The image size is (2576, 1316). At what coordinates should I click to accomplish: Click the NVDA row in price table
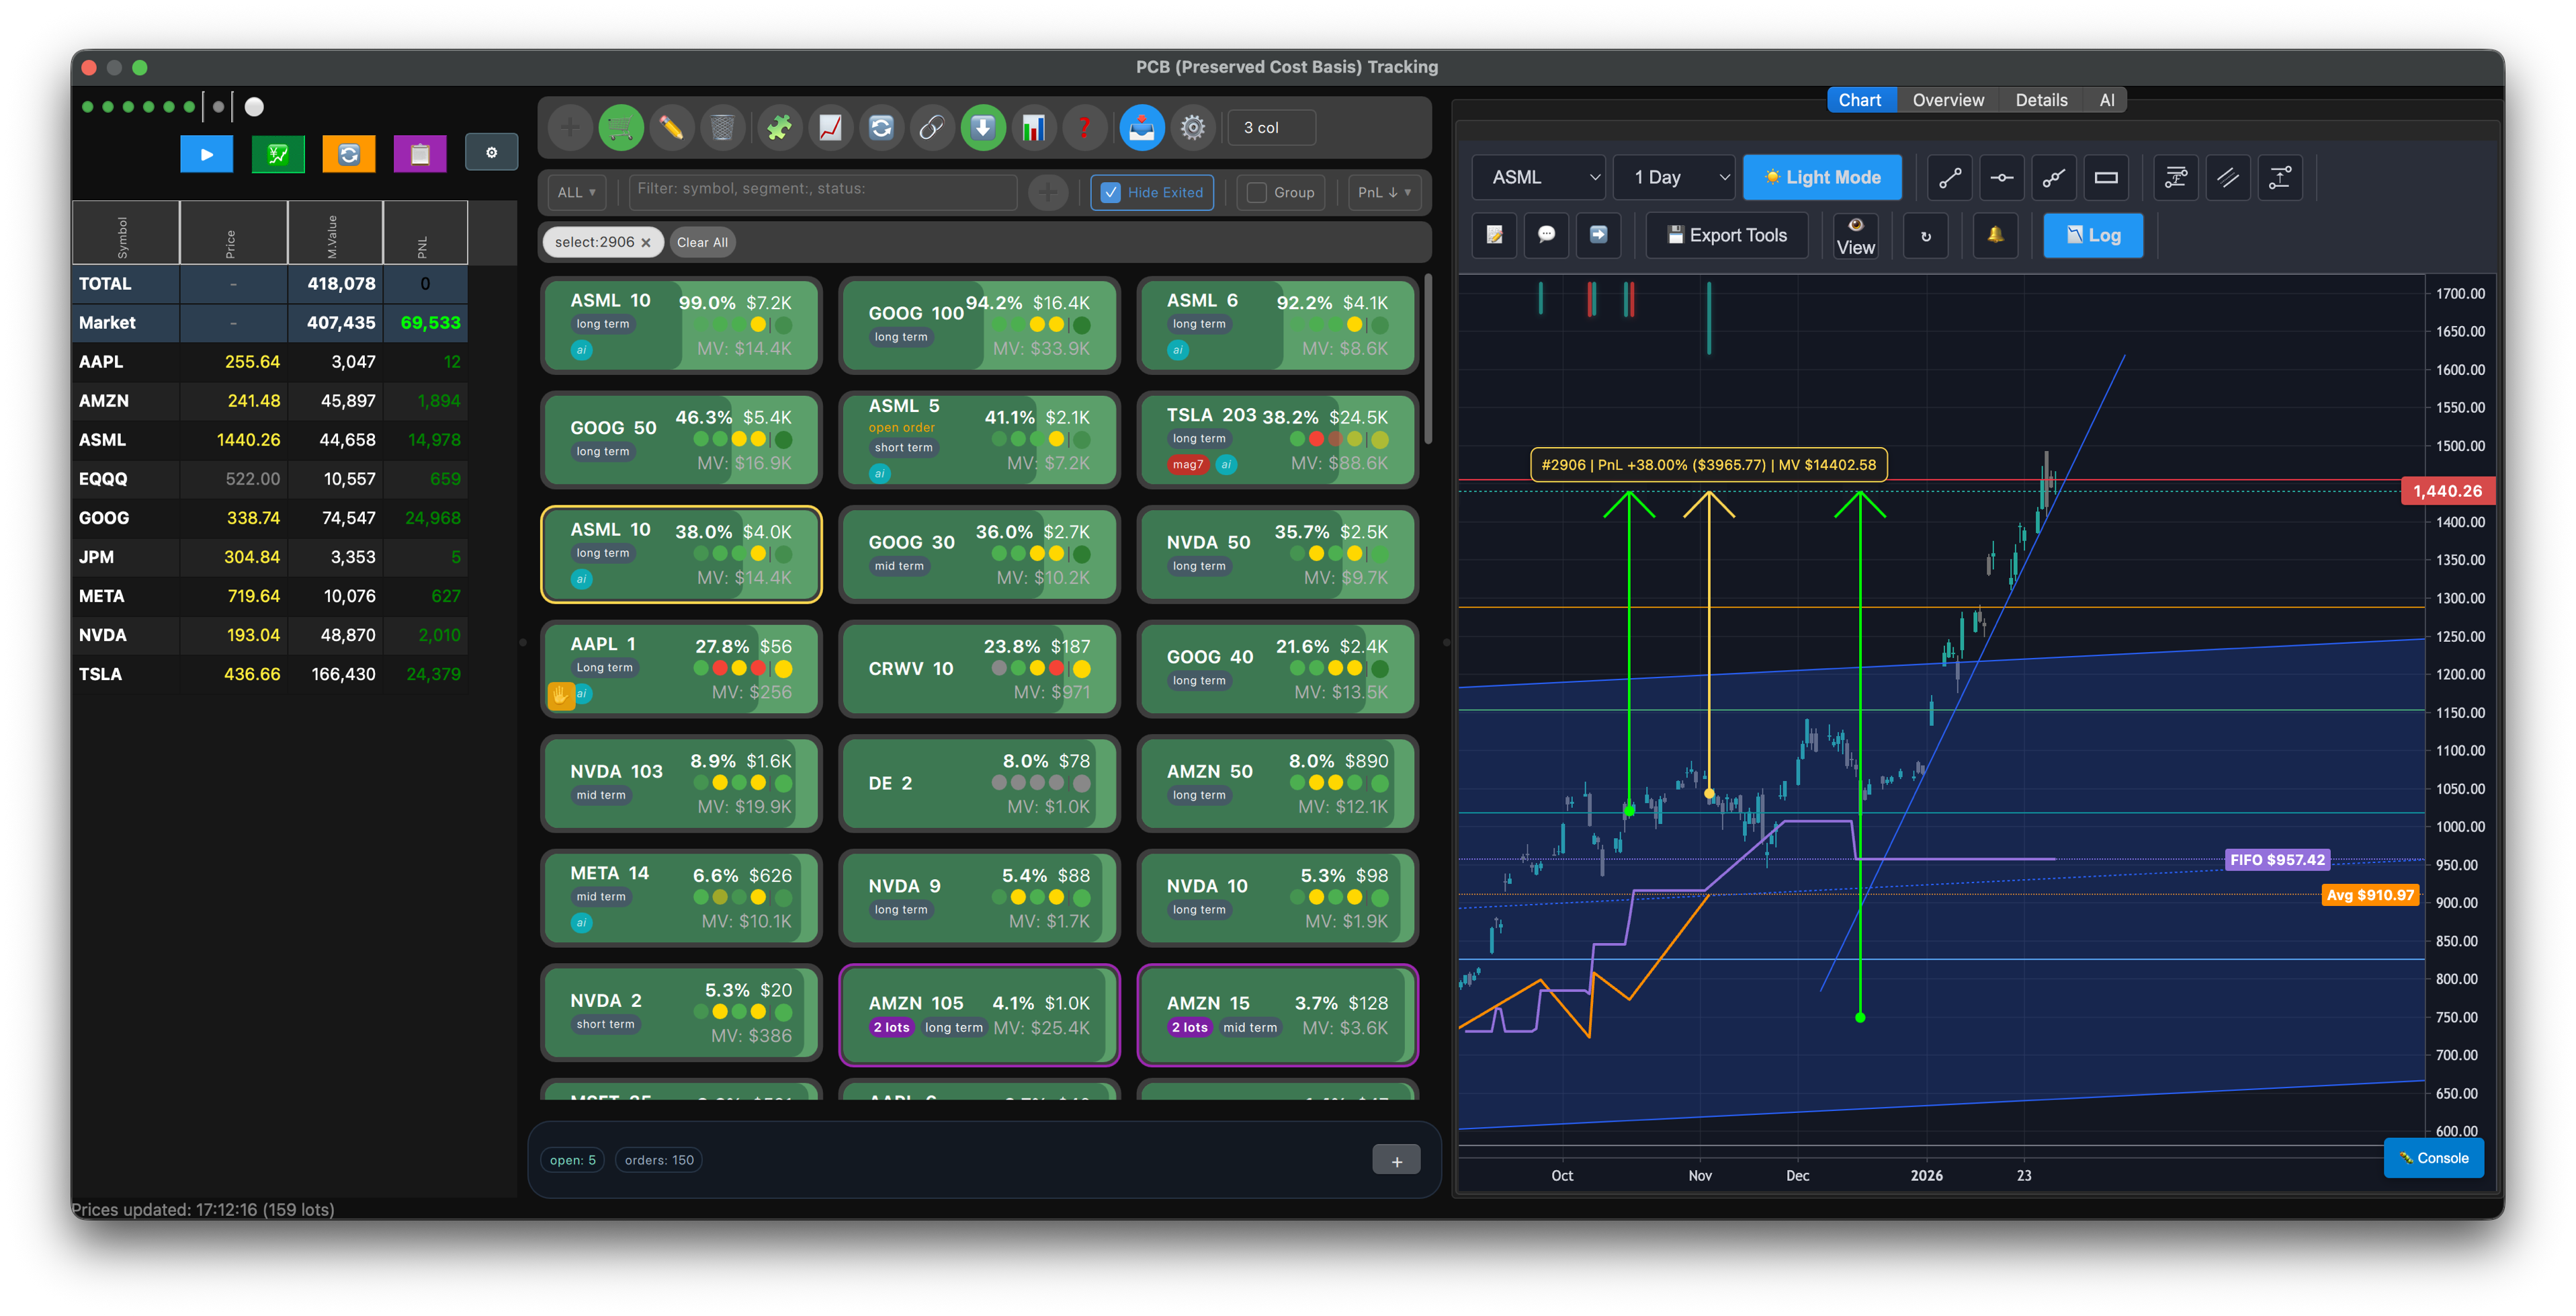click(x=270, y=635)
